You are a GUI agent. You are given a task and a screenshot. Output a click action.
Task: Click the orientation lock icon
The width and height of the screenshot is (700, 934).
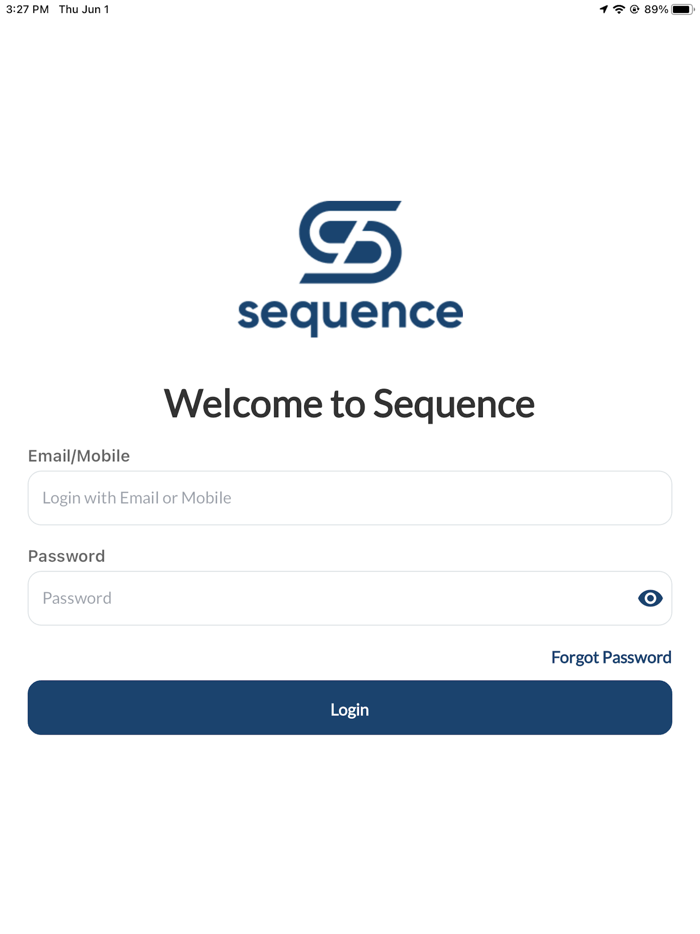634,9
